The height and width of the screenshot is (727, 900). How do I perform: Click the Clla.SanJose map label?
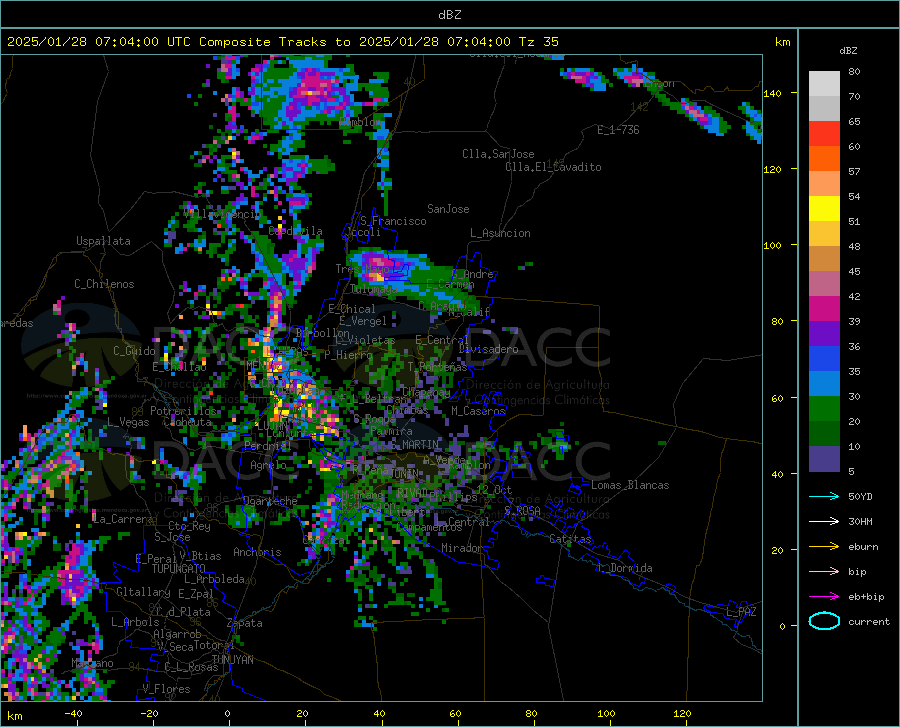point(498,154)
